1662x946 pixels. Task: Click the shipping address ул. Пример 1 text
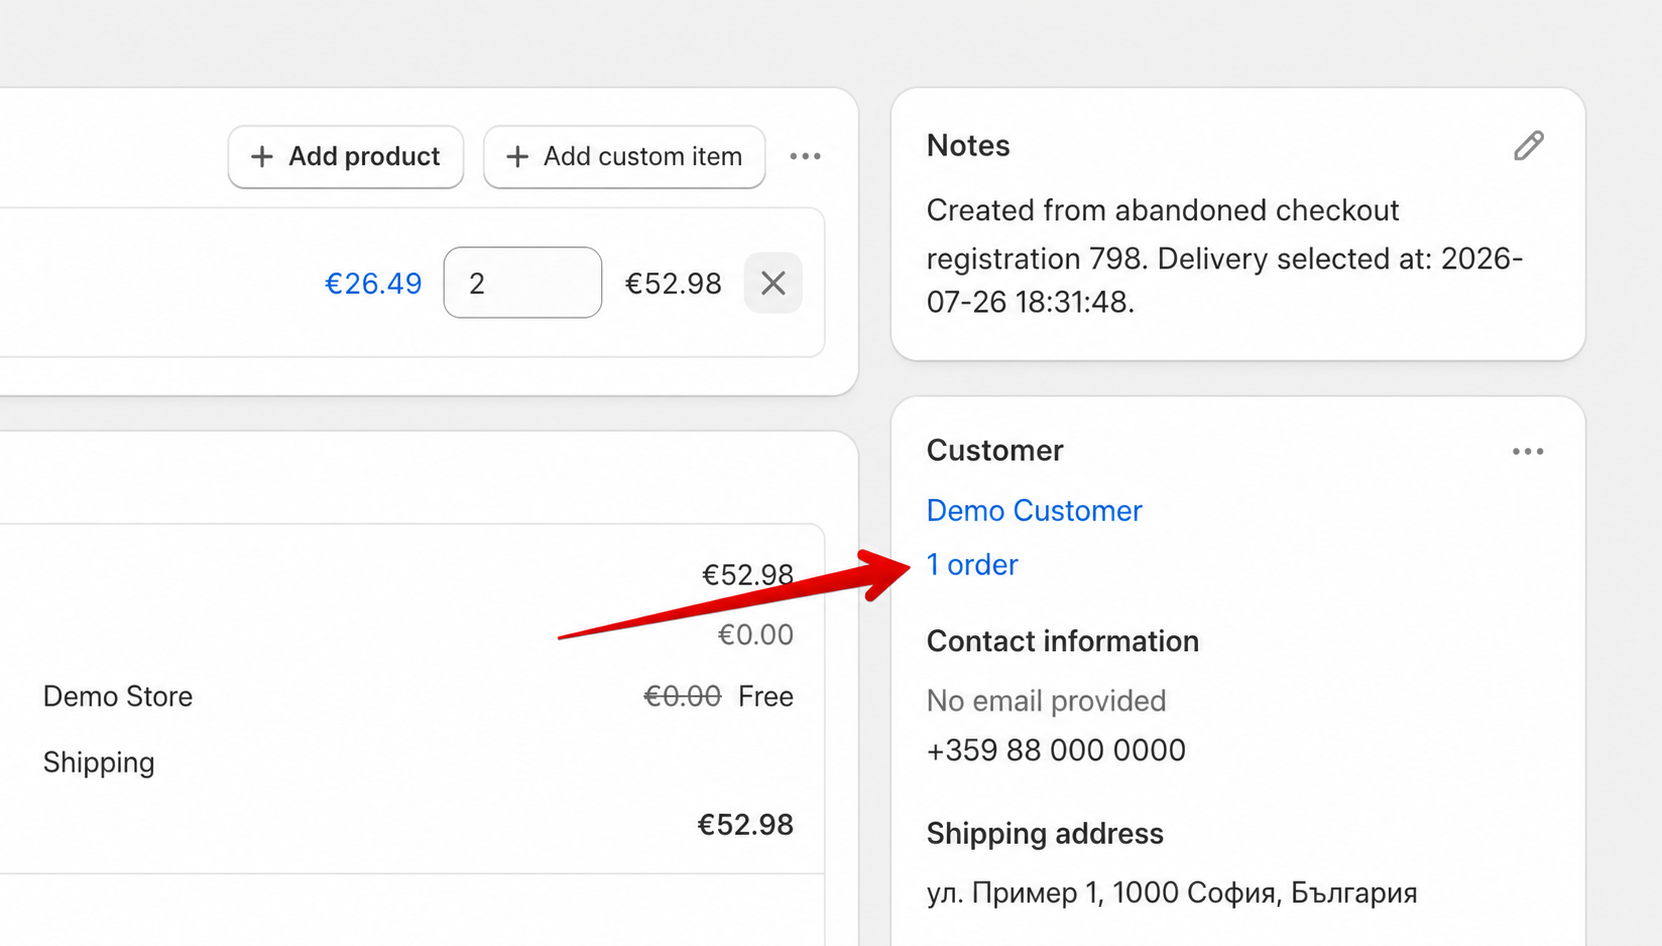tap(1172, 892)
